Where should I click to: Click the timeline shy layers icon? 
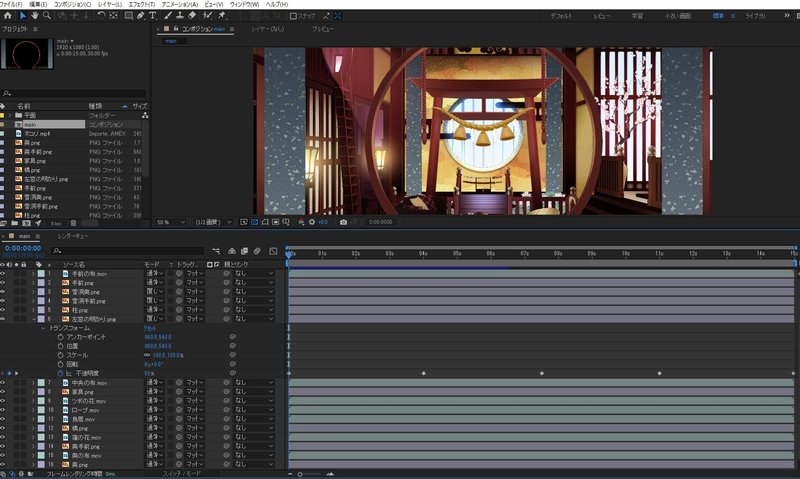point(232,251)
